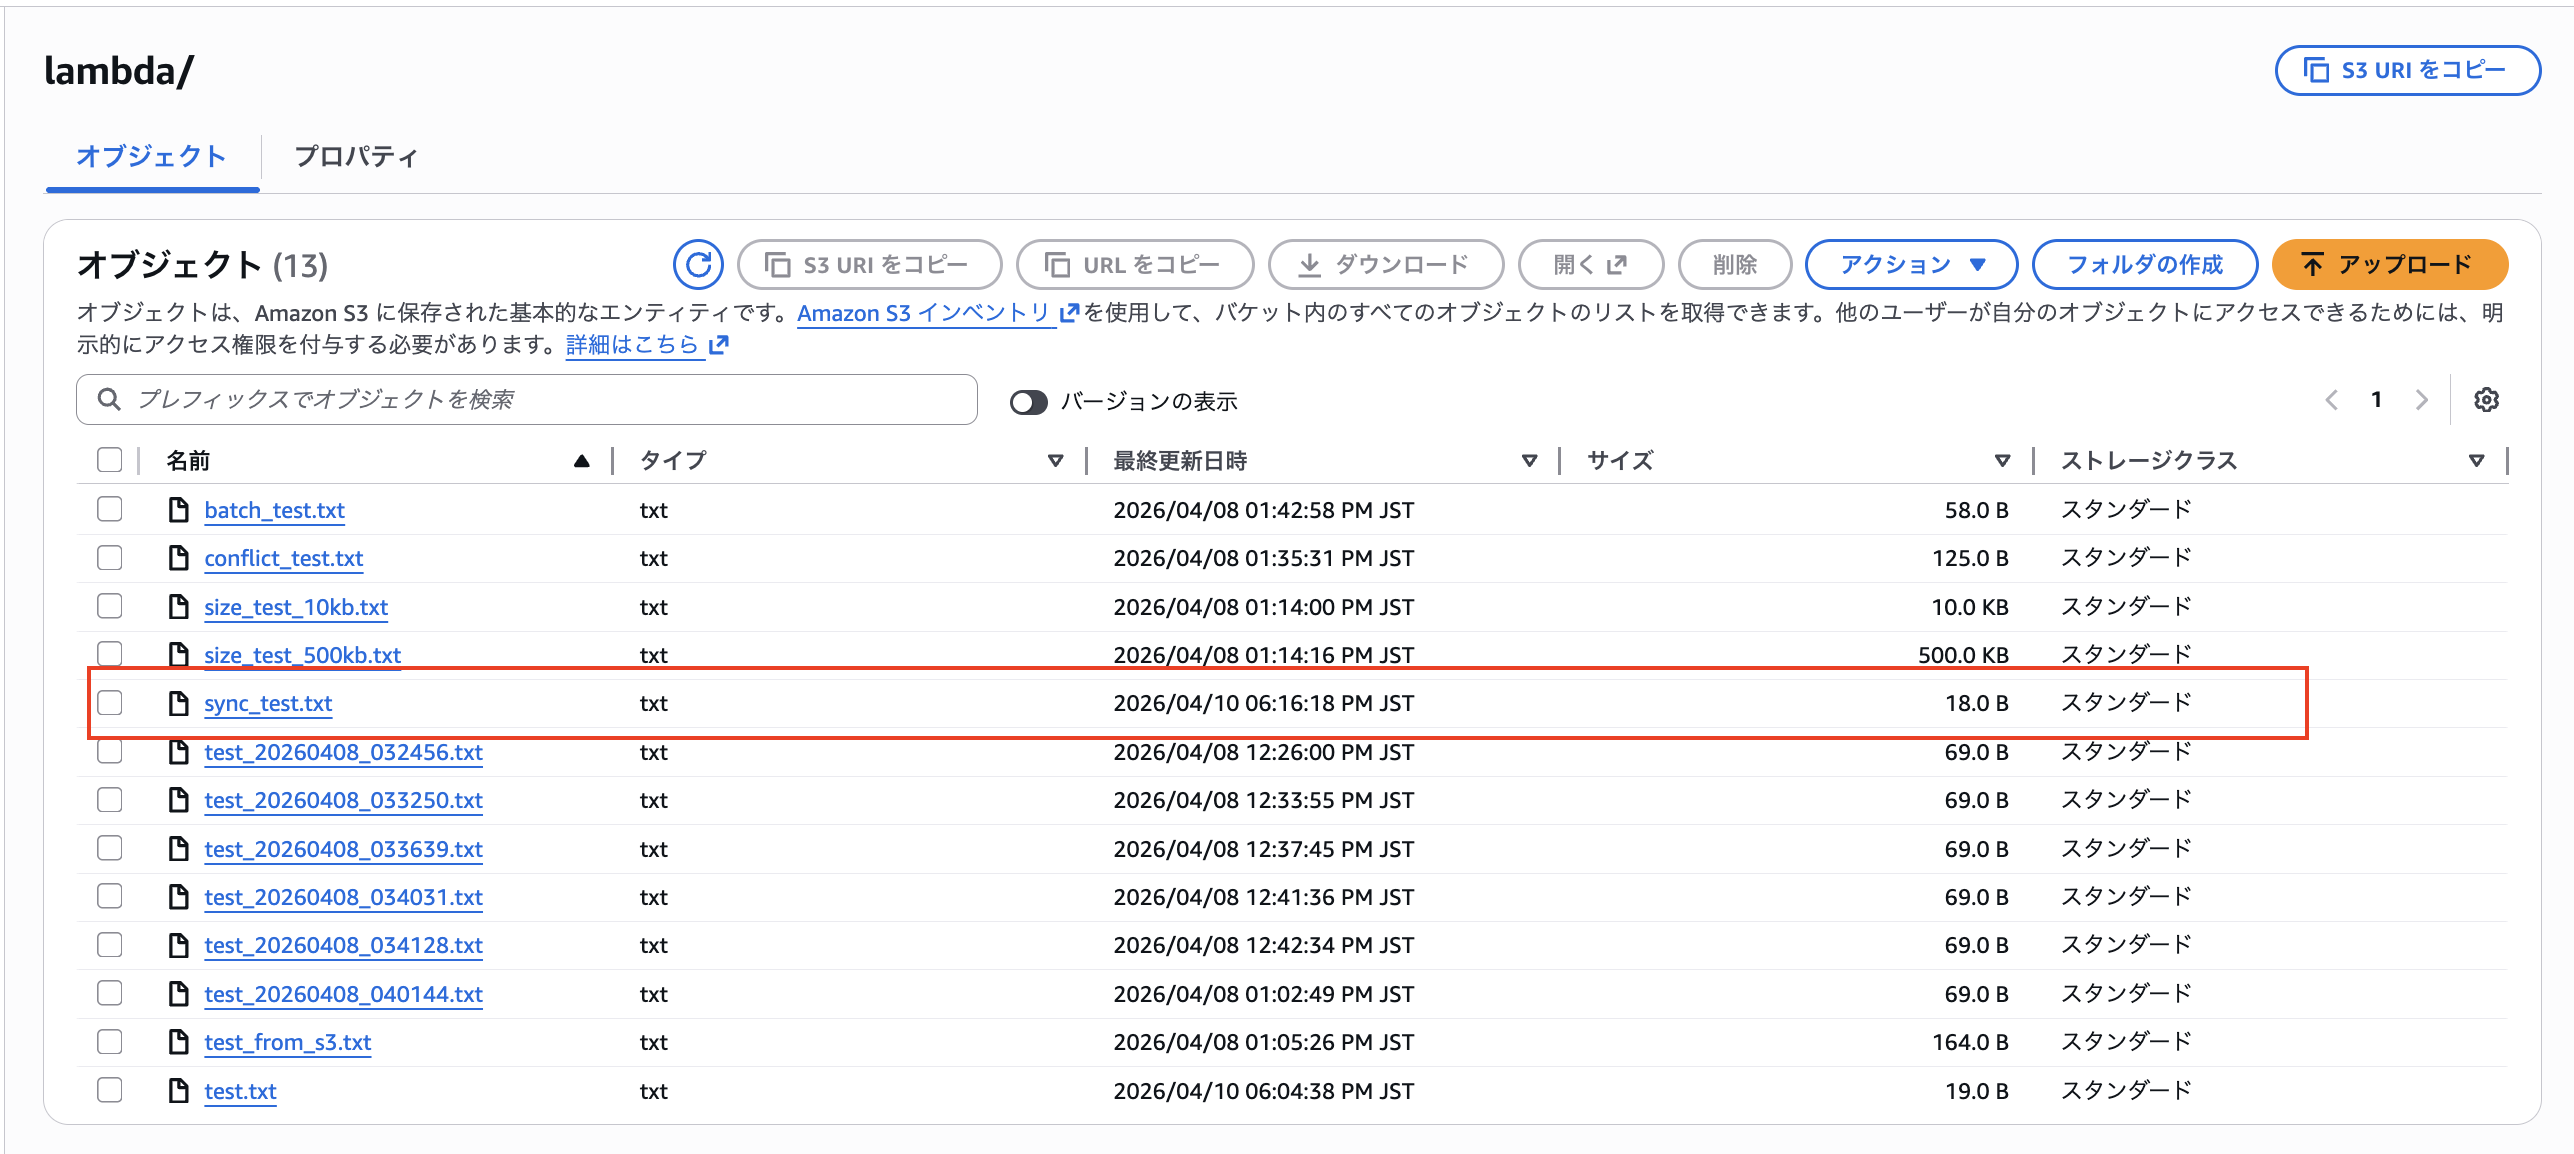Click the file icon beside sync_test.txt
Viewport: 2574px width, 1154px height.
pyautogui.click(x=178, y=702)
